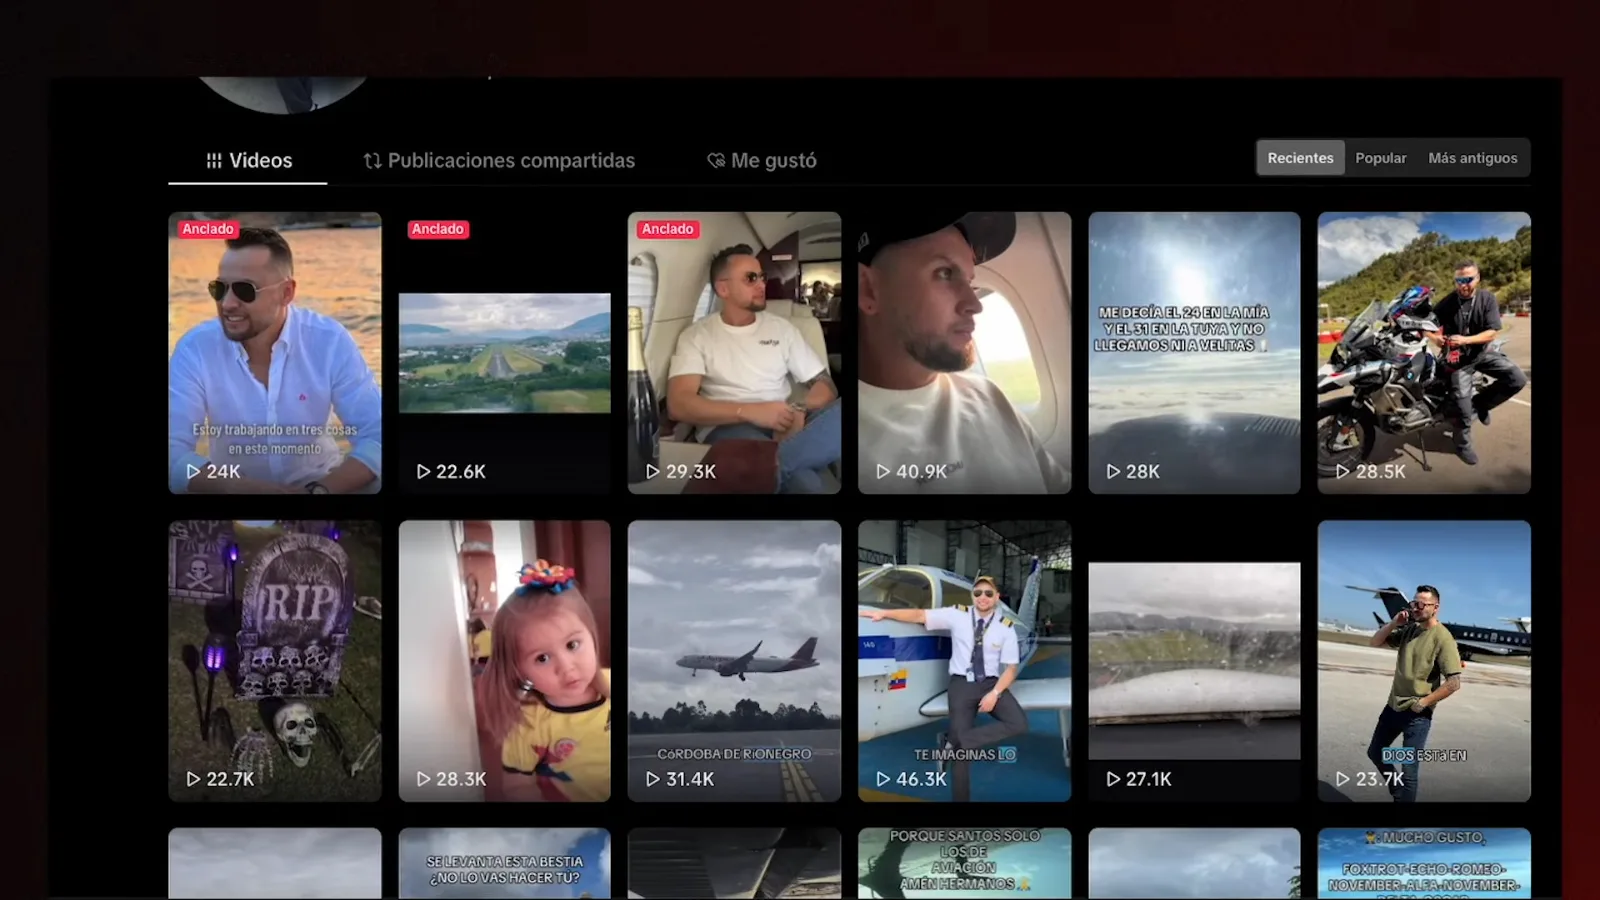
Task: Click play icon on the 22.6K video
Action: click(423, 471)
